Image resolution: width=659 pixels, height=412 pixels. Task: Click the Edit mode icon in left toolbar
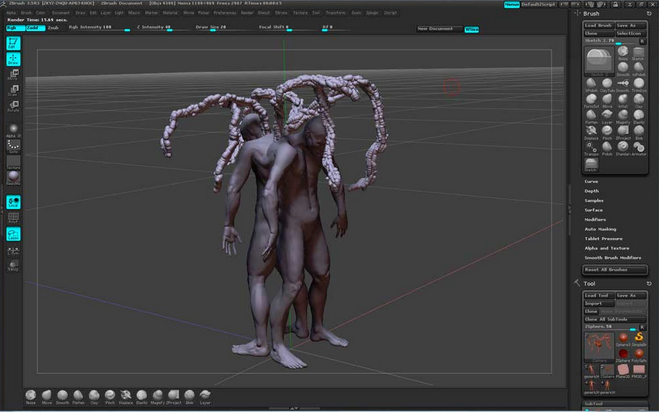point(14,44)
